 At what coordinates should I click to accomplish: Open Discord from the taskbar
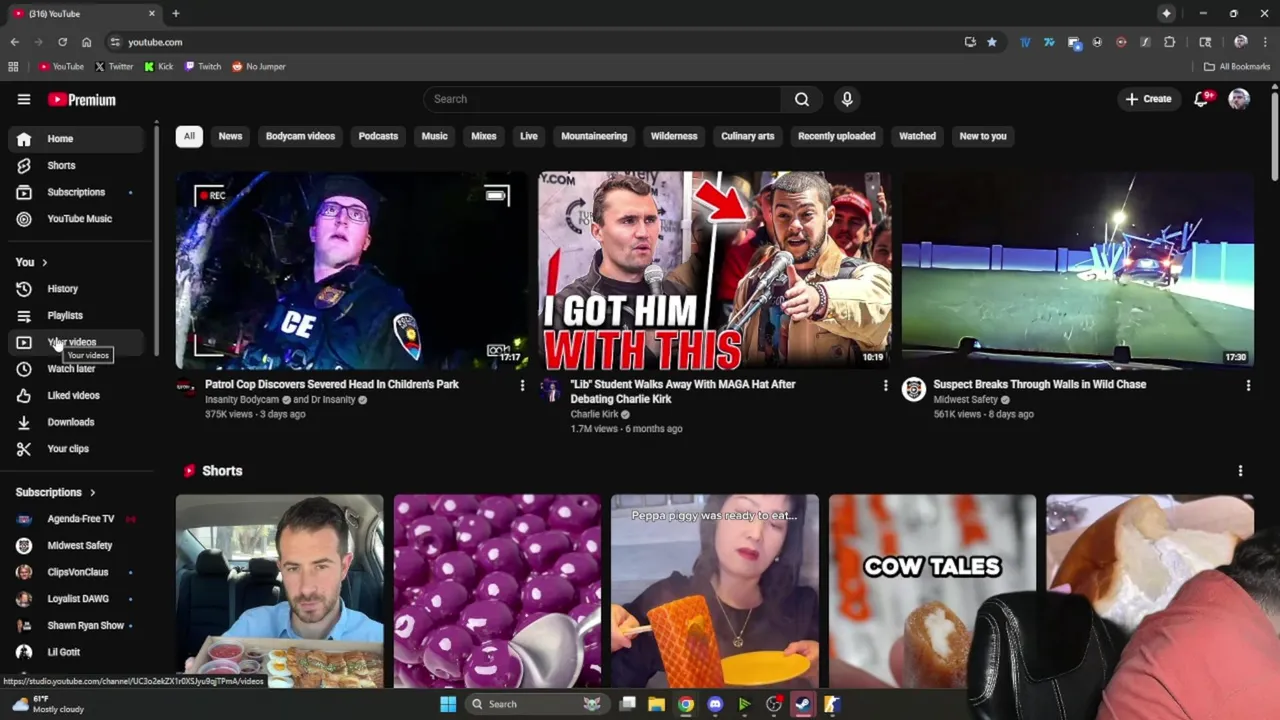(715, 704)
